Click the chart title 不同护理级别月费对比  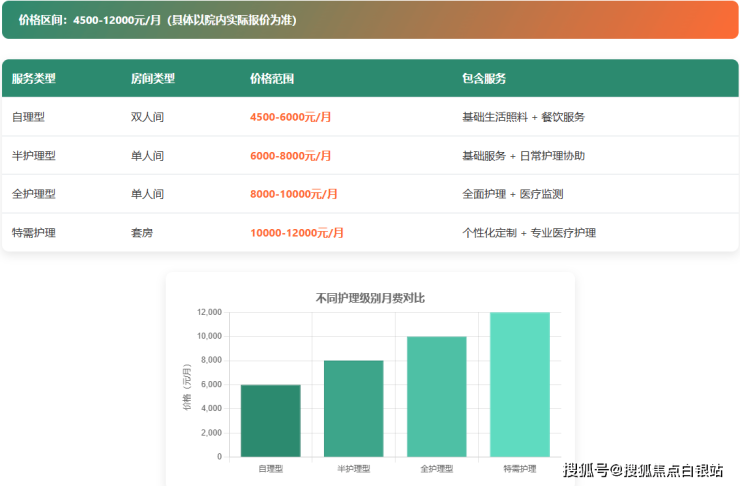click(x=370, y=298)
